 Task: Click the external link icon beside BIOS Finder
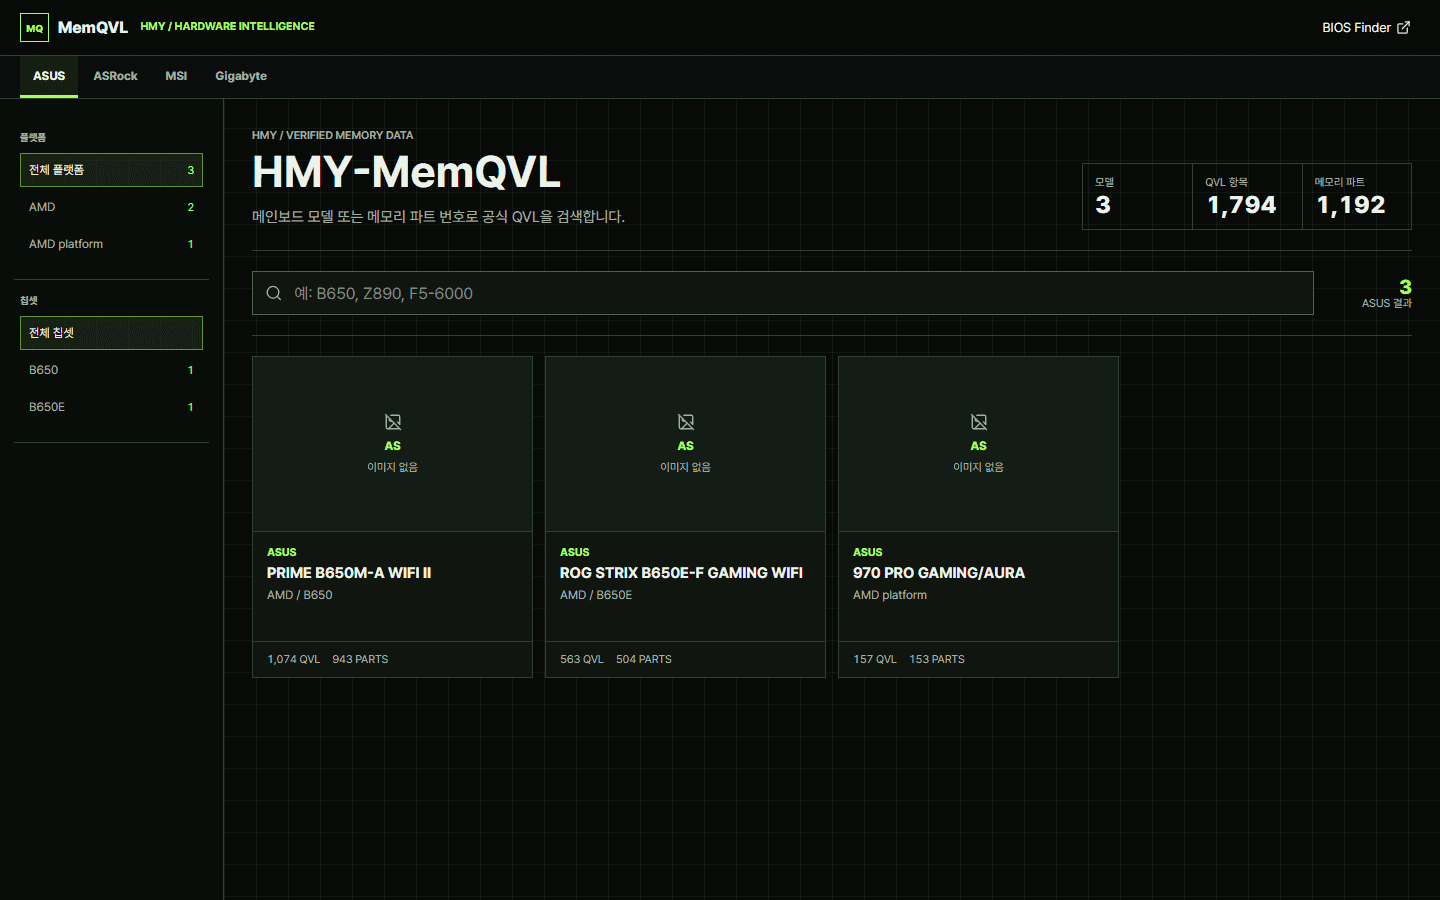tap(1403, 28)
